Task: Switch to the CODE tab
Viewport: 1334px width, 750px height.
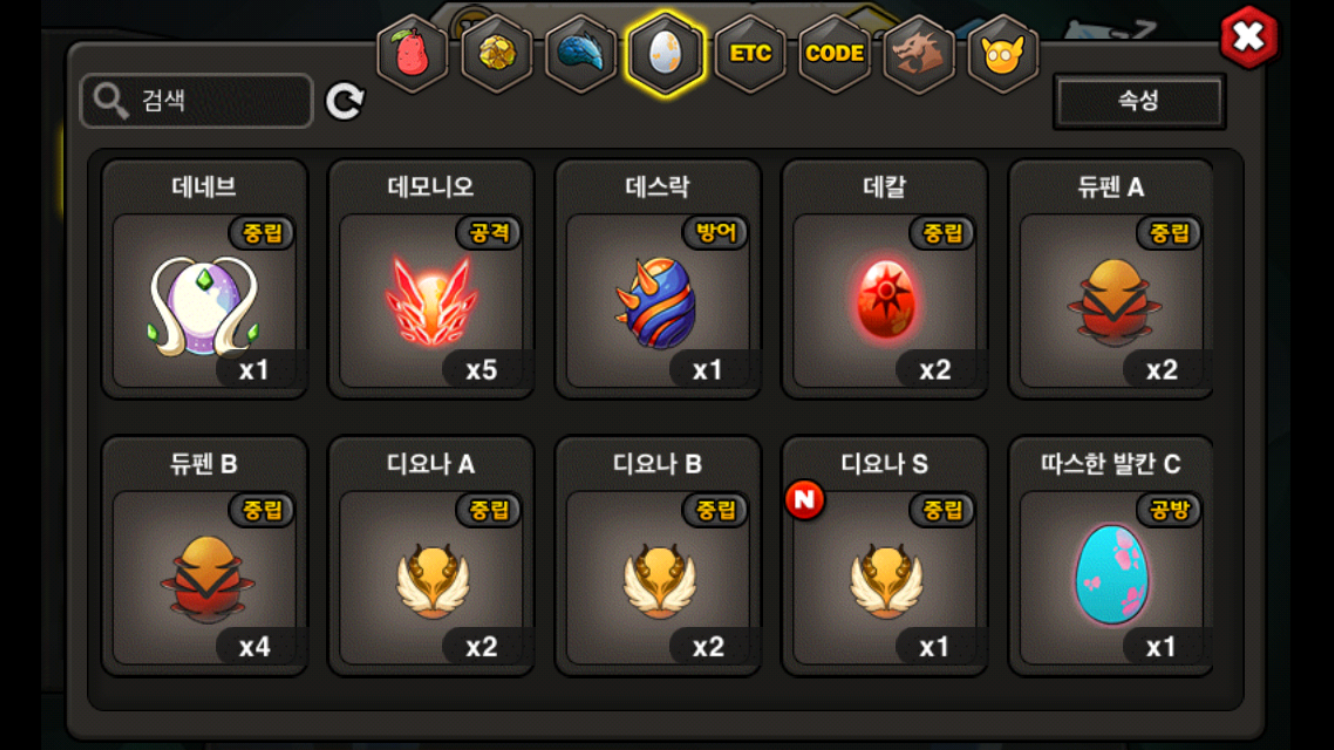Action: click(x=834, y=53)
